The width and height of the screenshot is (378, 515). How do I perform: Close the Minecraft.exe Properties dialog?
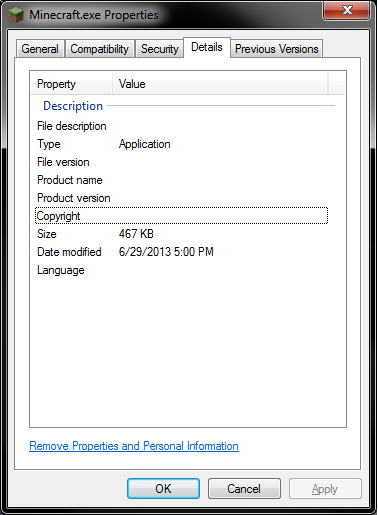click(347, 10)
